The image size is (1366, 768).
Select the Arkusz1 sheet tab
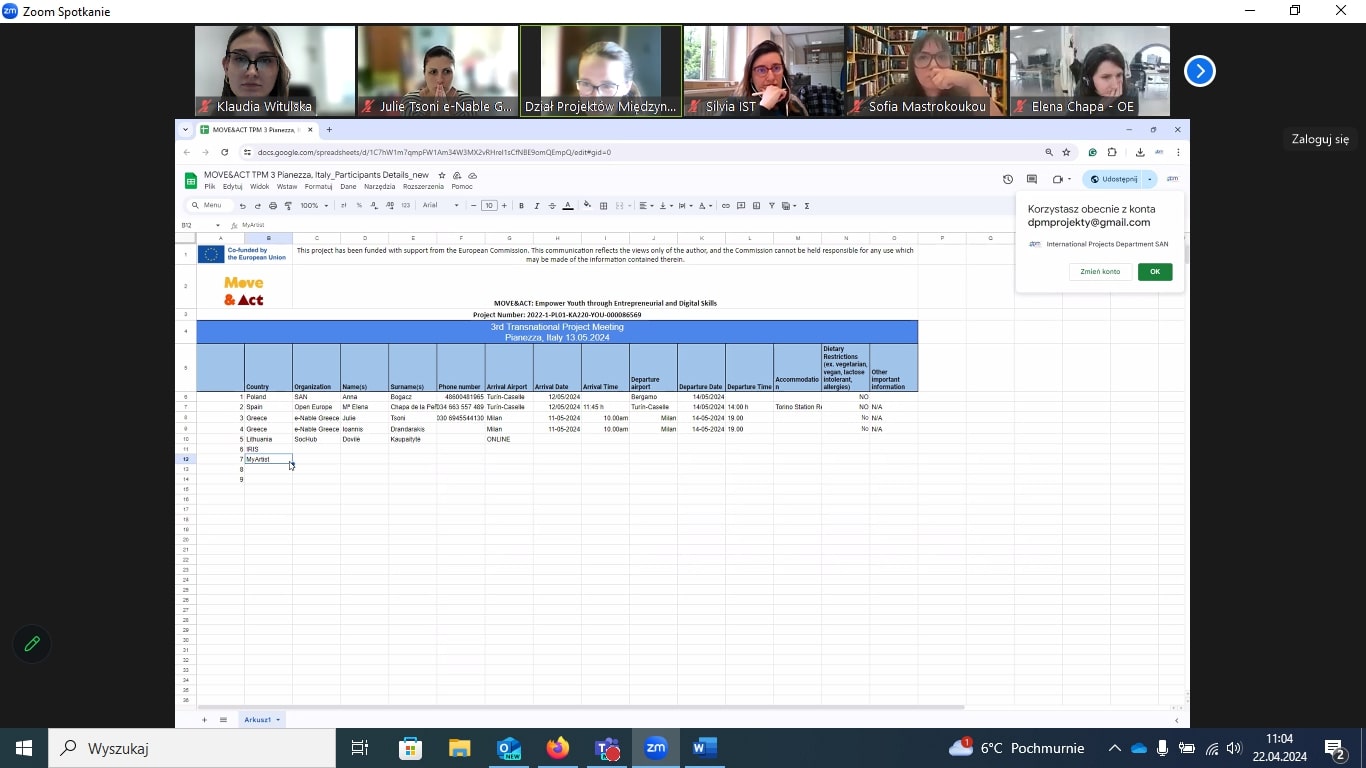point(261,720)
